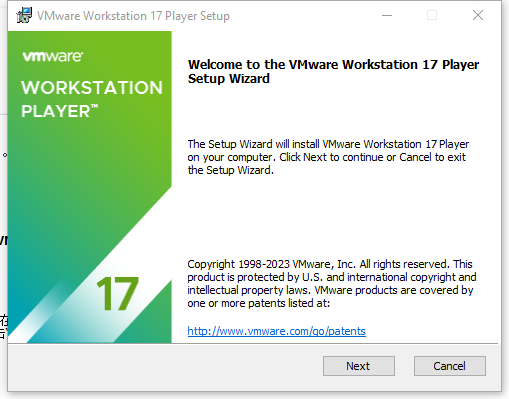
Task: Click the greyed-out maximize button
Action: point(432,15)
